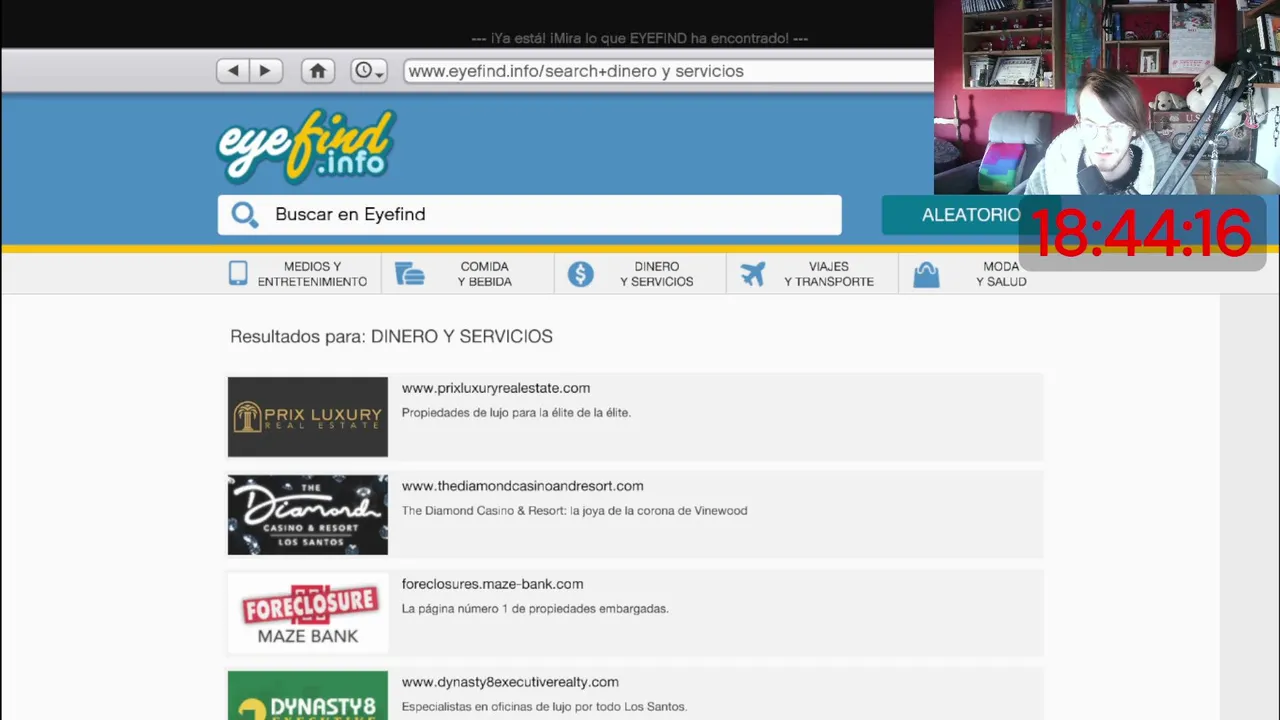Select the Resultados para: DINERO Y SERVICIOS heading

[391, 336]
